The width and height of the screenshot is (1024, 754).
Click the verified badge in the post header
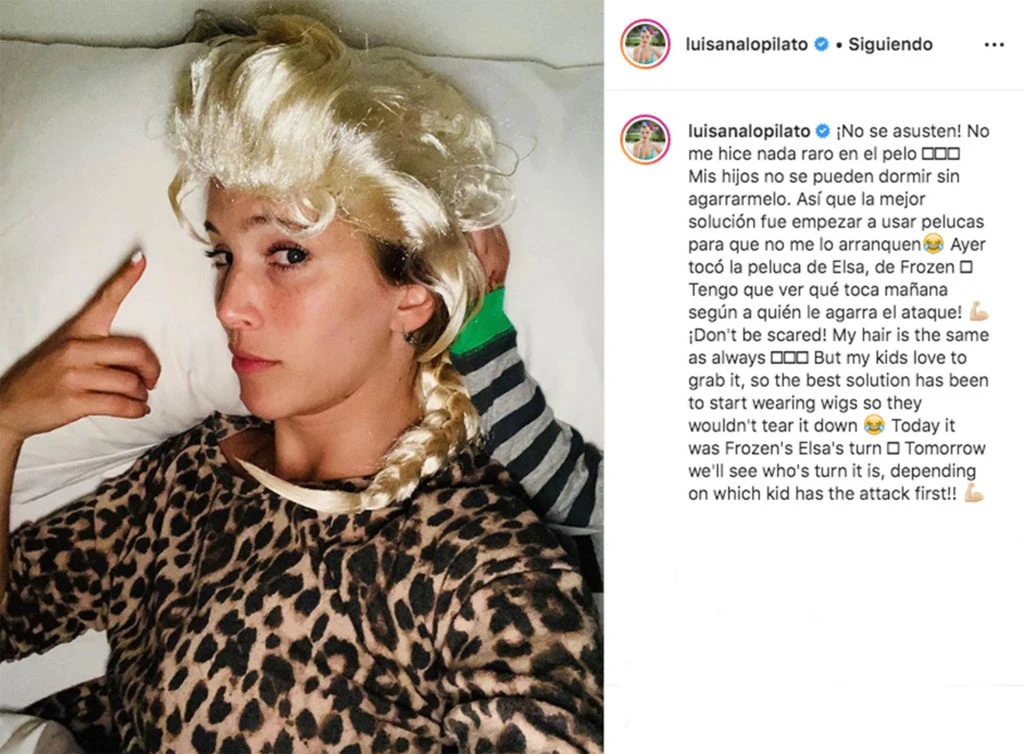(822, 44)
